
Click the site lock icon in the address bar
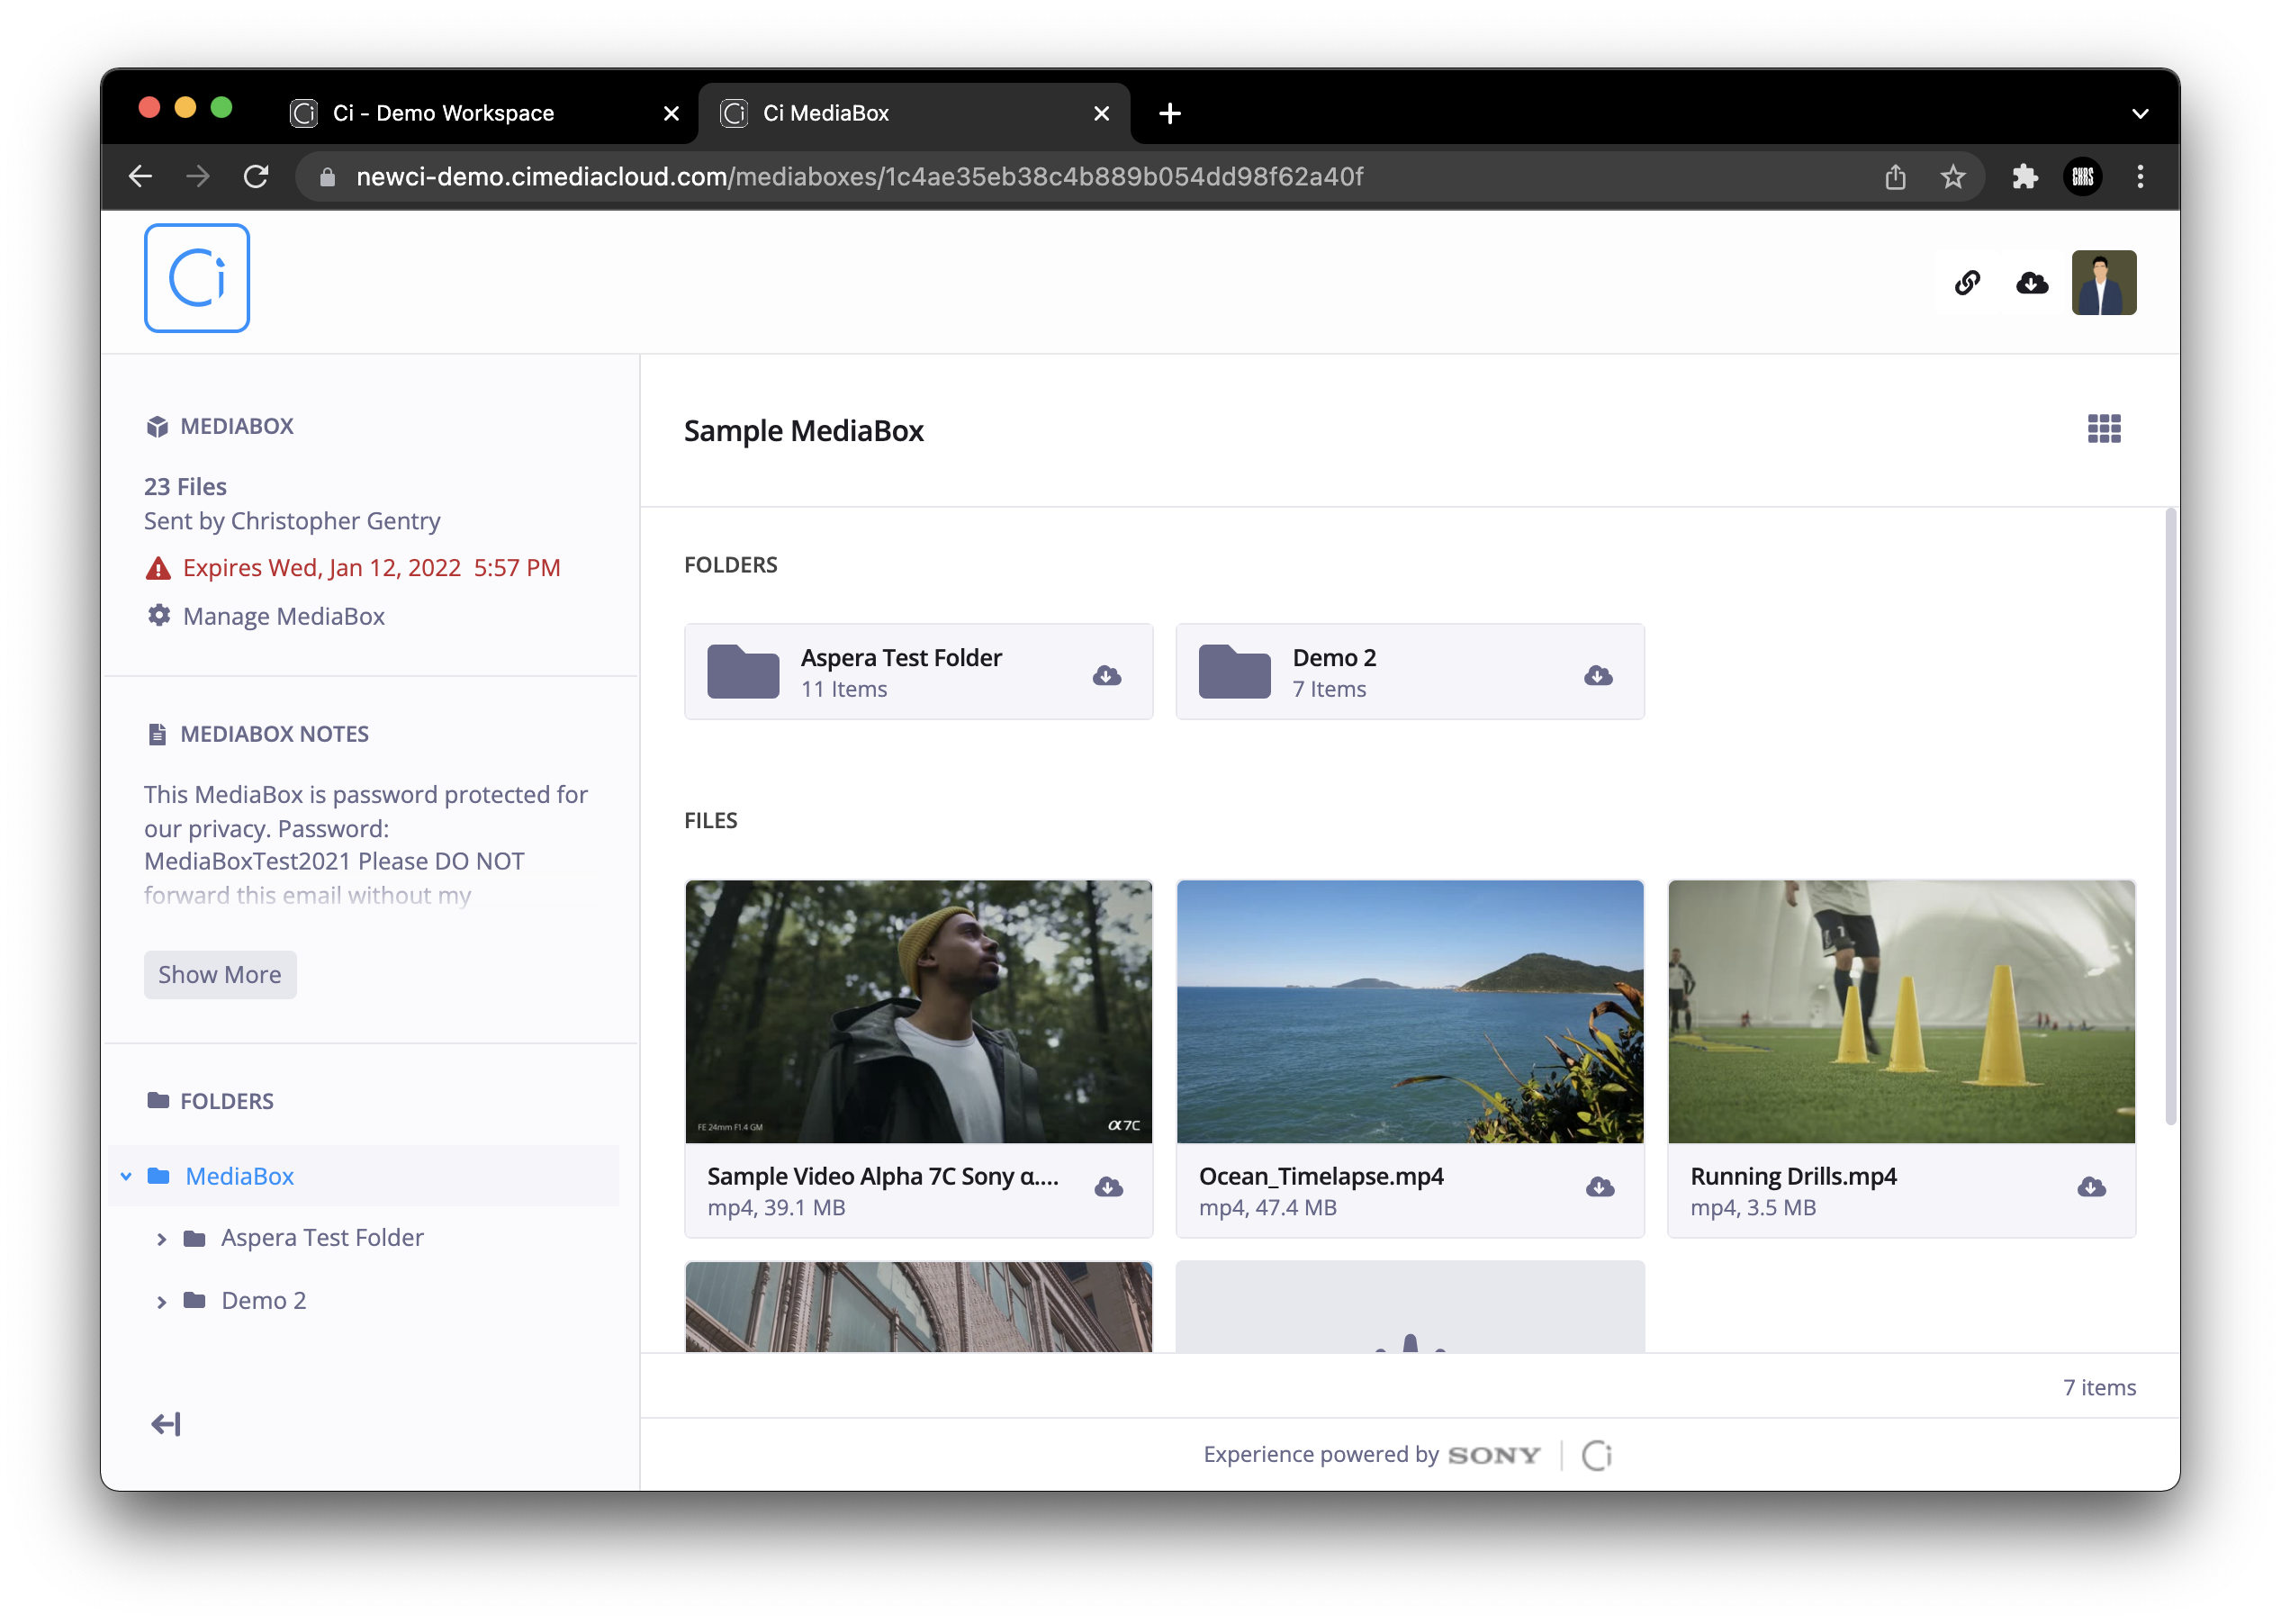(327, 177)
